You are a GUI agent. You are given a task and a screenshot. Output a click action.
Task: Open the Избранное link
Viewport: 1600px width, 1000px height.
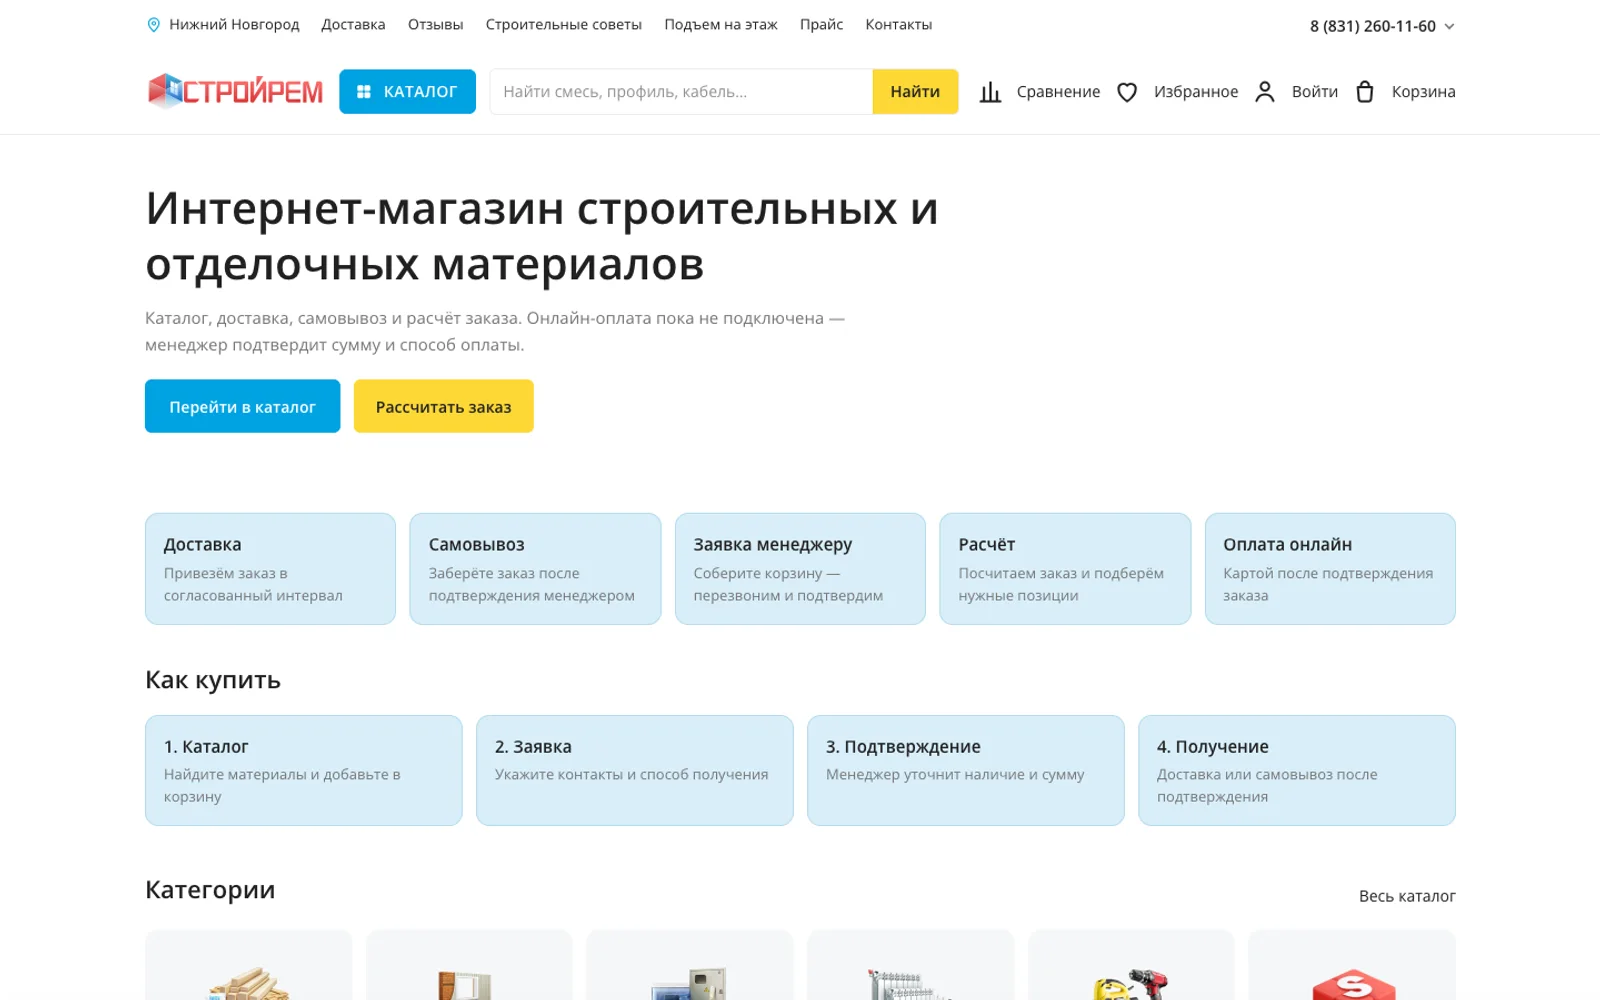click(1196, 92)
